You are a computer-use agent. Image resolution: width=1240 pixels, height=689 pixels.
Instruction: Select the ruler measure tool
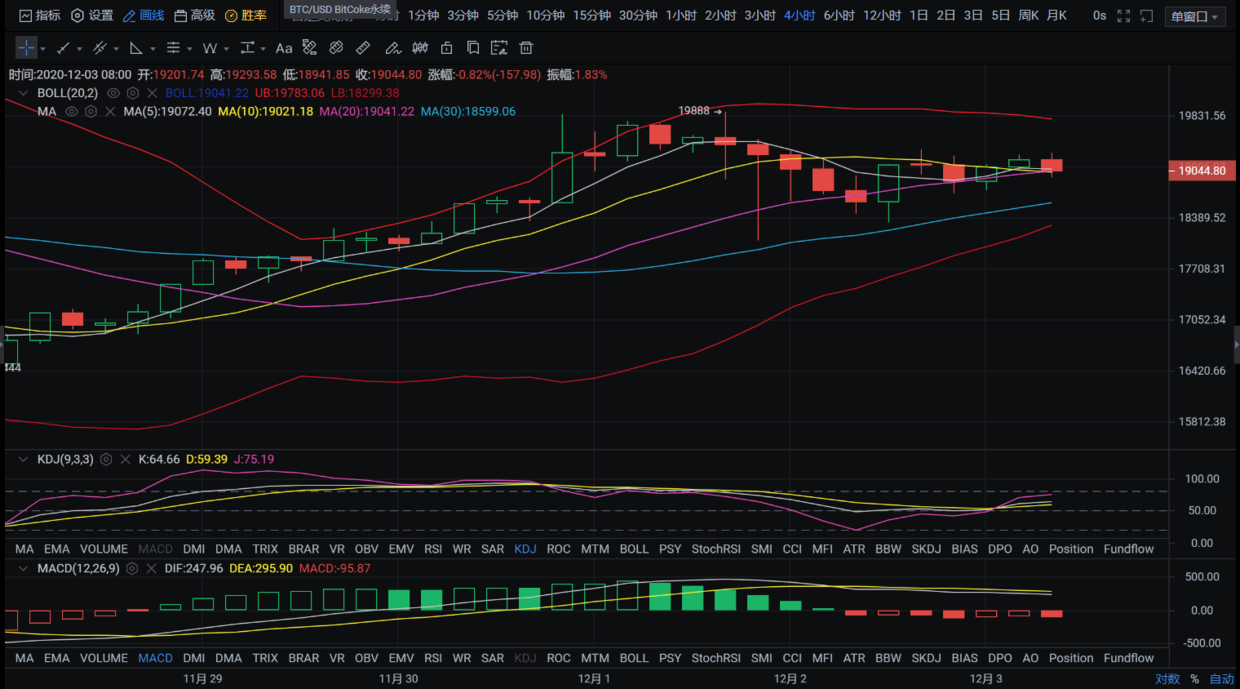(x=363, y=48)
